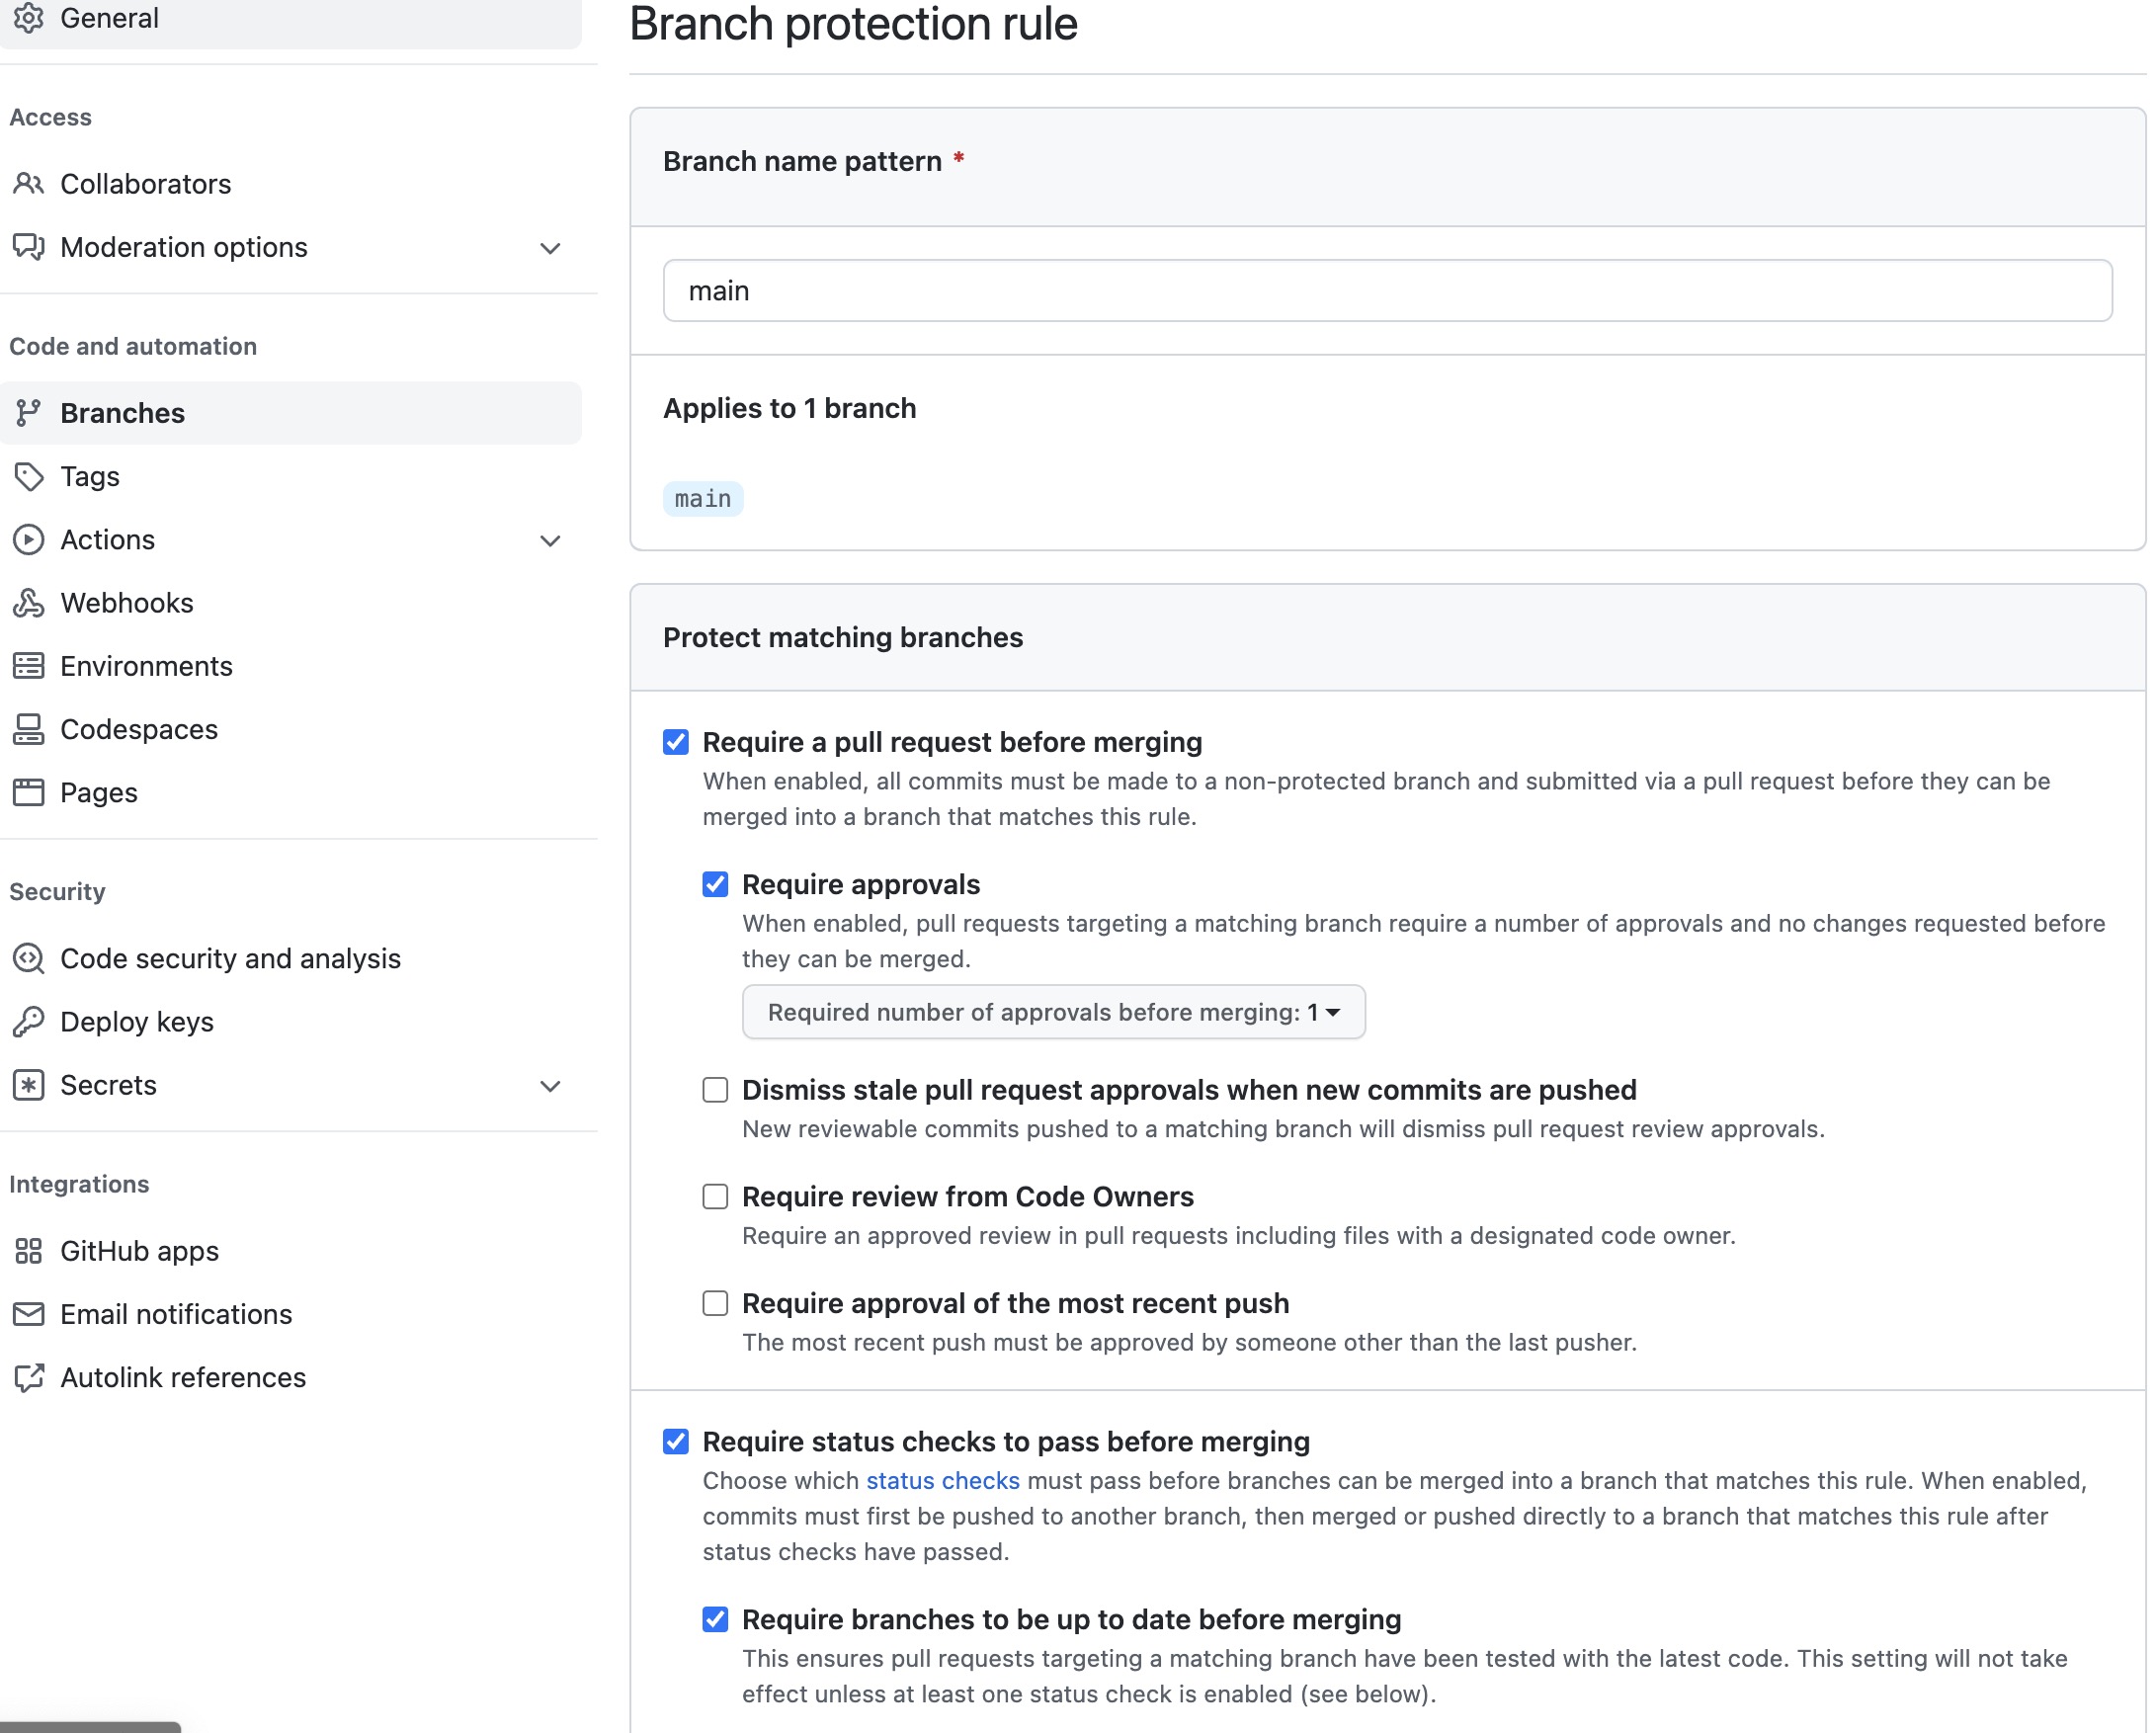Open the status checks link
Screen dimensions: 2156x1733
pos(942,1481)
